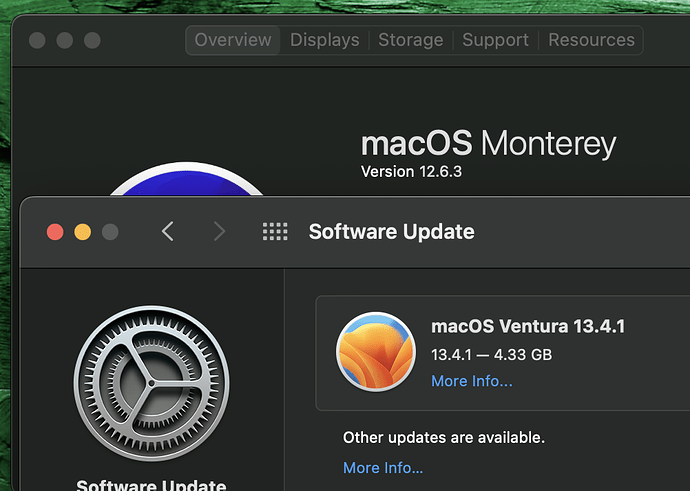Click the Software Update gear icon
Screen dimensions: 690x491
click(151, 383)
